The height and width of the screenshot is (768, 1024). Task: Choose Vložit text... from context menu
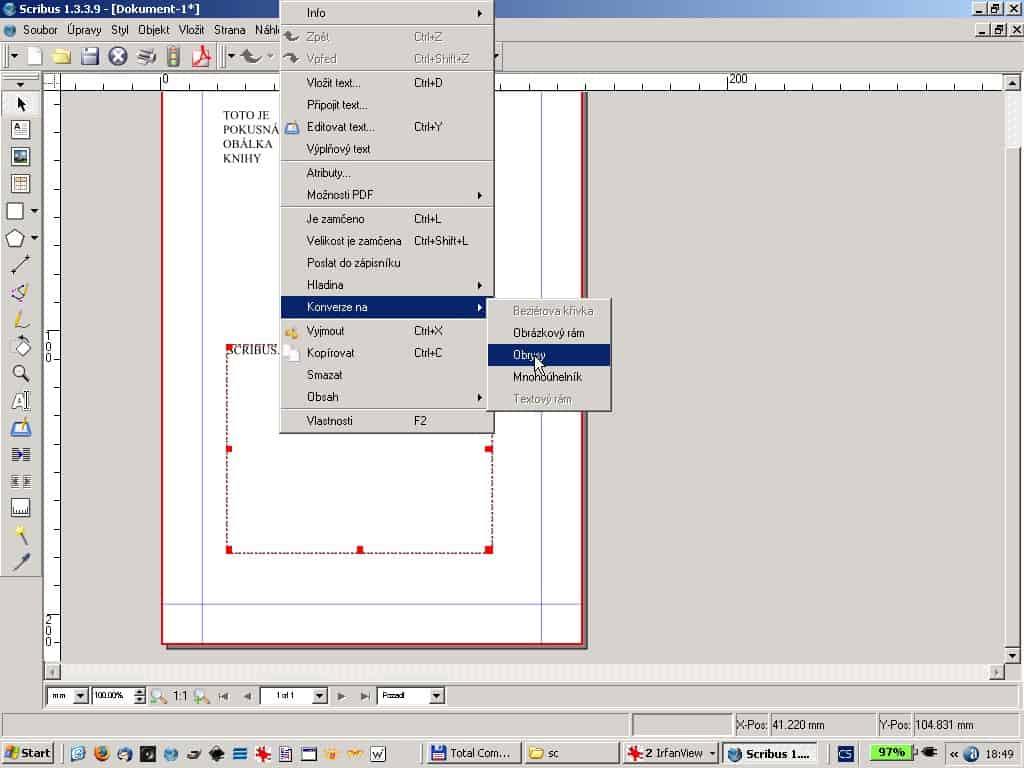[x=387, y=83]
